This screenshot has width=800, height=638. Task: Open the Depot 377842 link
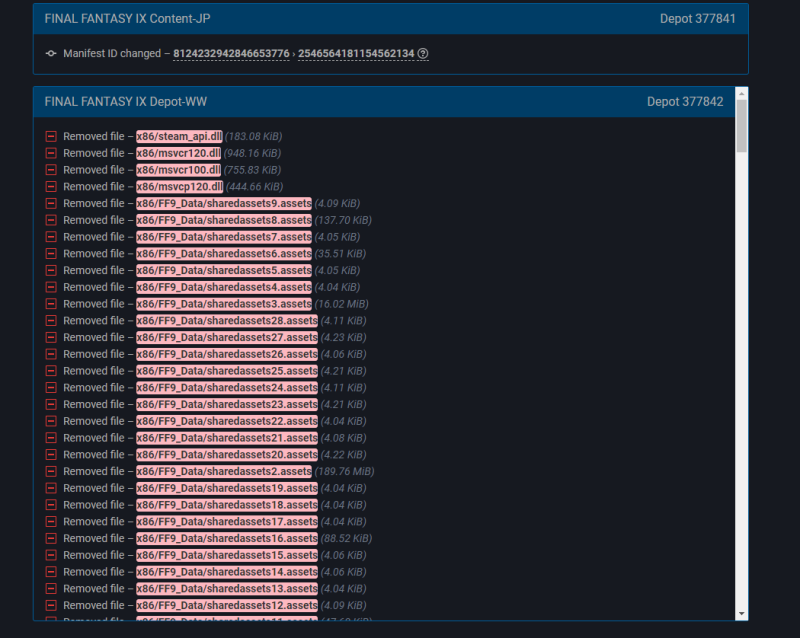(685, 102)
